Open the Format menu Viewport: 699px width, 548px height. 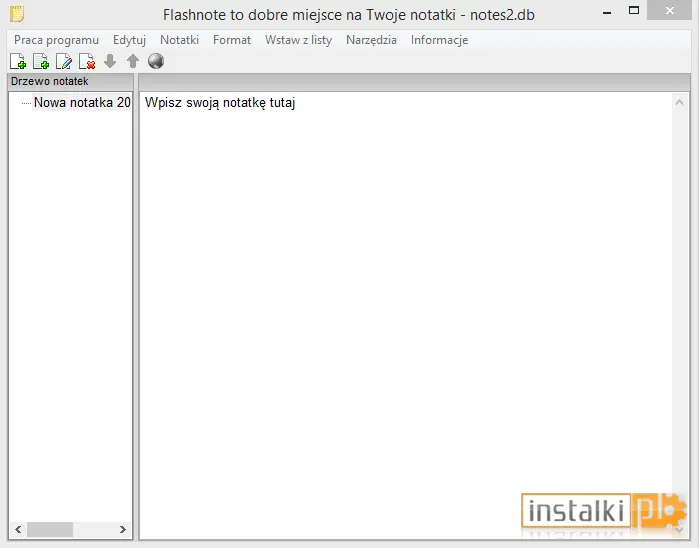232,40
